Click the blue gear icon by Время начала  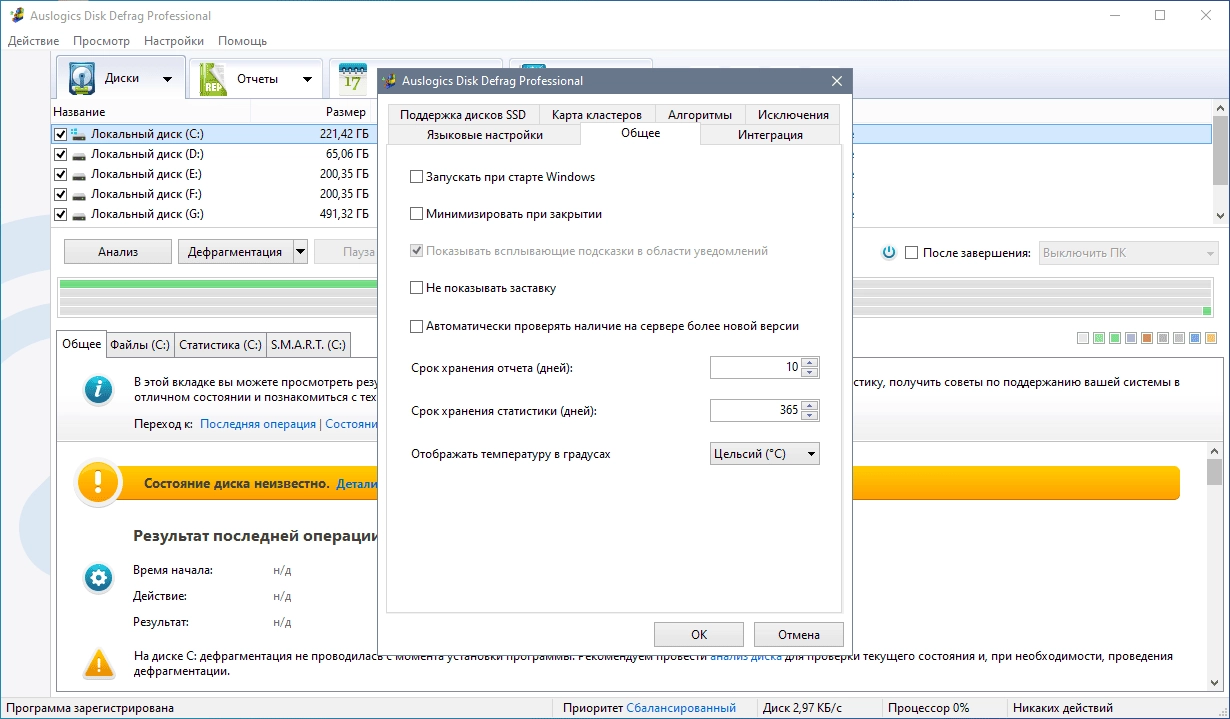[x=98, y=577]
